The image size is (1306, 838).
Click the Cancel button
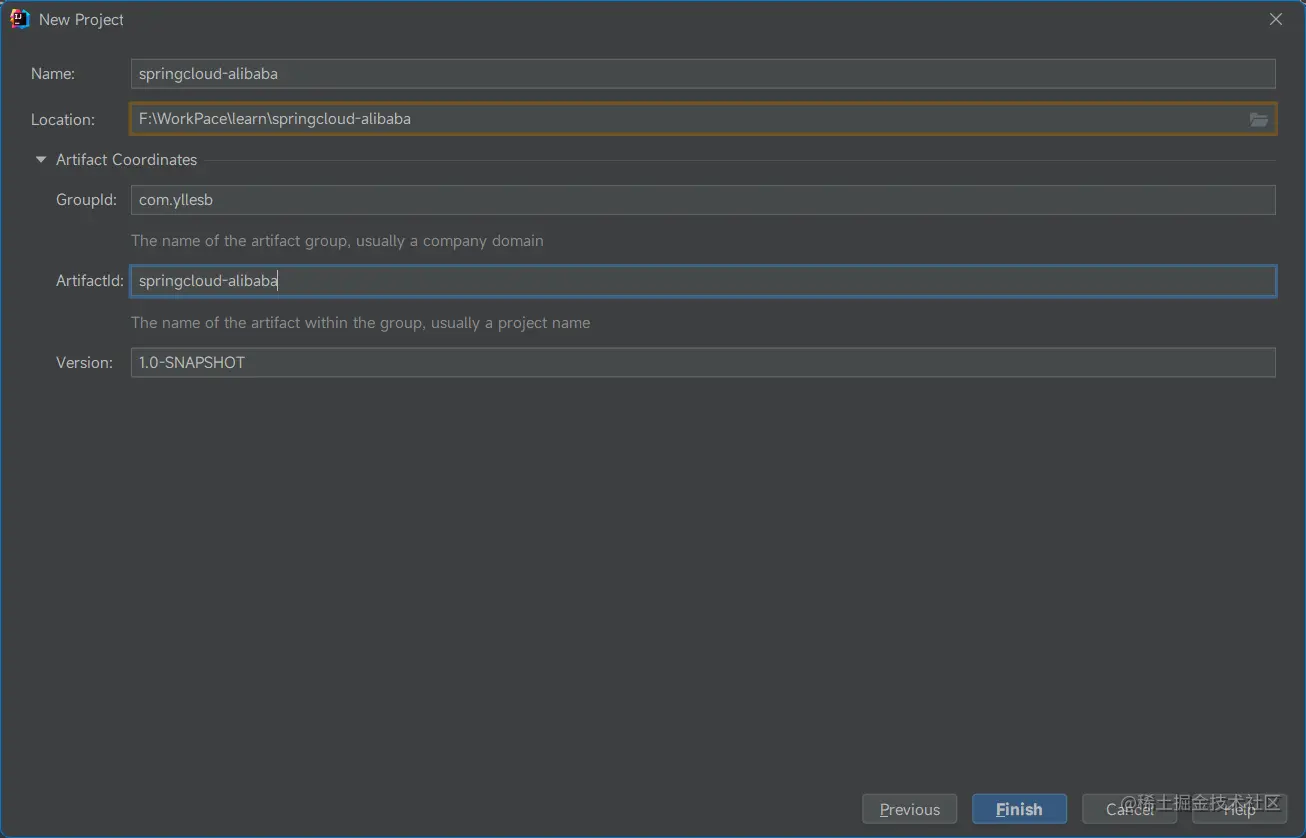click(x=1129, y=809)
